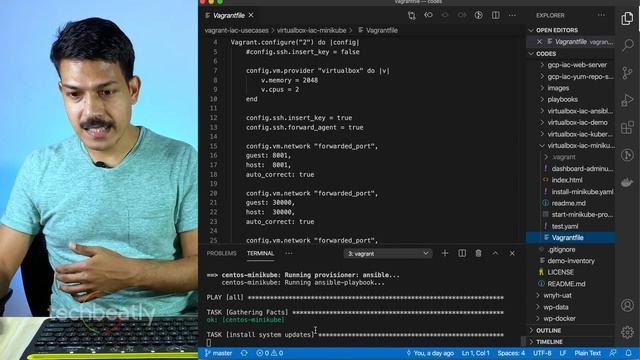Collapse the virtualbox-iac-miniku... folder

[580, 146]
